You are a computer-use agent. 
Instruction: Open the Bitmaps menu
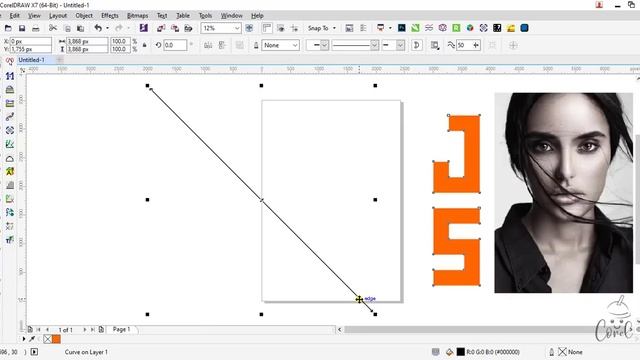(138, 16)
